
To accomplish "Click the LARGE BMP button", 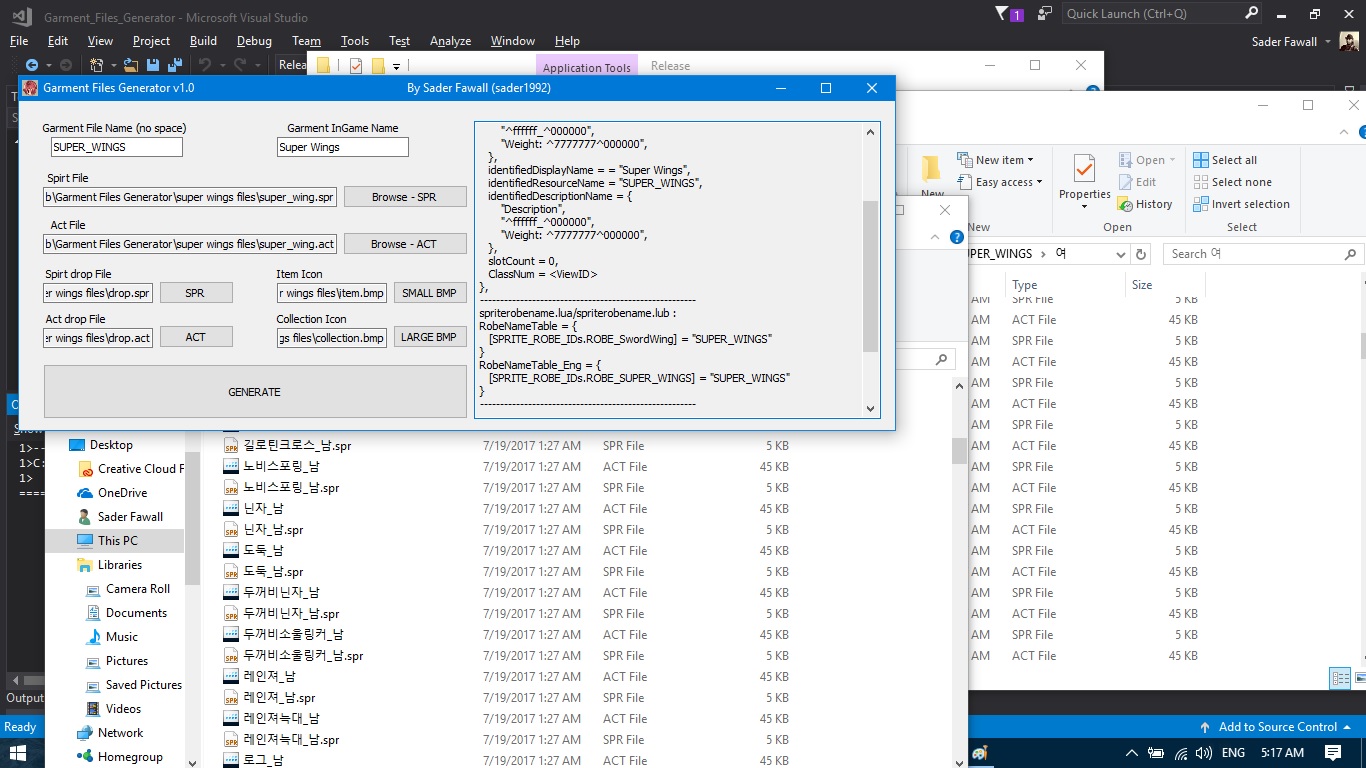I will coord(430,337).
